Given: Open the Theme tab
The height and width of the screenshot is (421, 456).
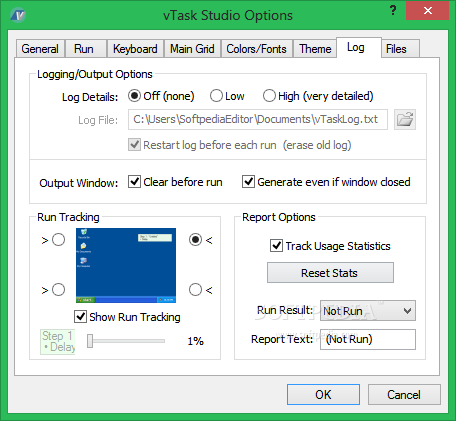Looking at the screenshot, I should [315, 49].
